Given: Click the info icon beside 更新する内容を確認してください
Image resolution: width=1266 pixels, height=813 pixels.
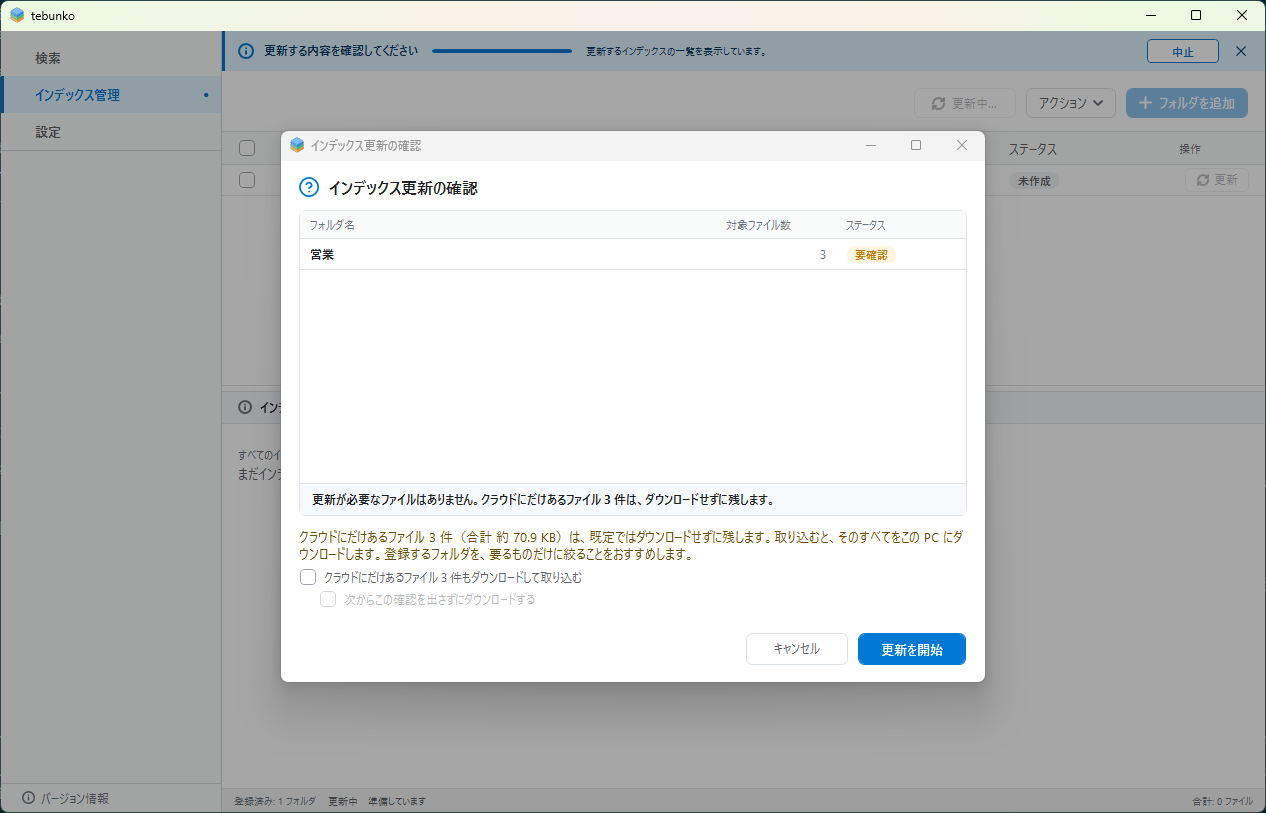Looking at the screenshot, I should (246, 51).
